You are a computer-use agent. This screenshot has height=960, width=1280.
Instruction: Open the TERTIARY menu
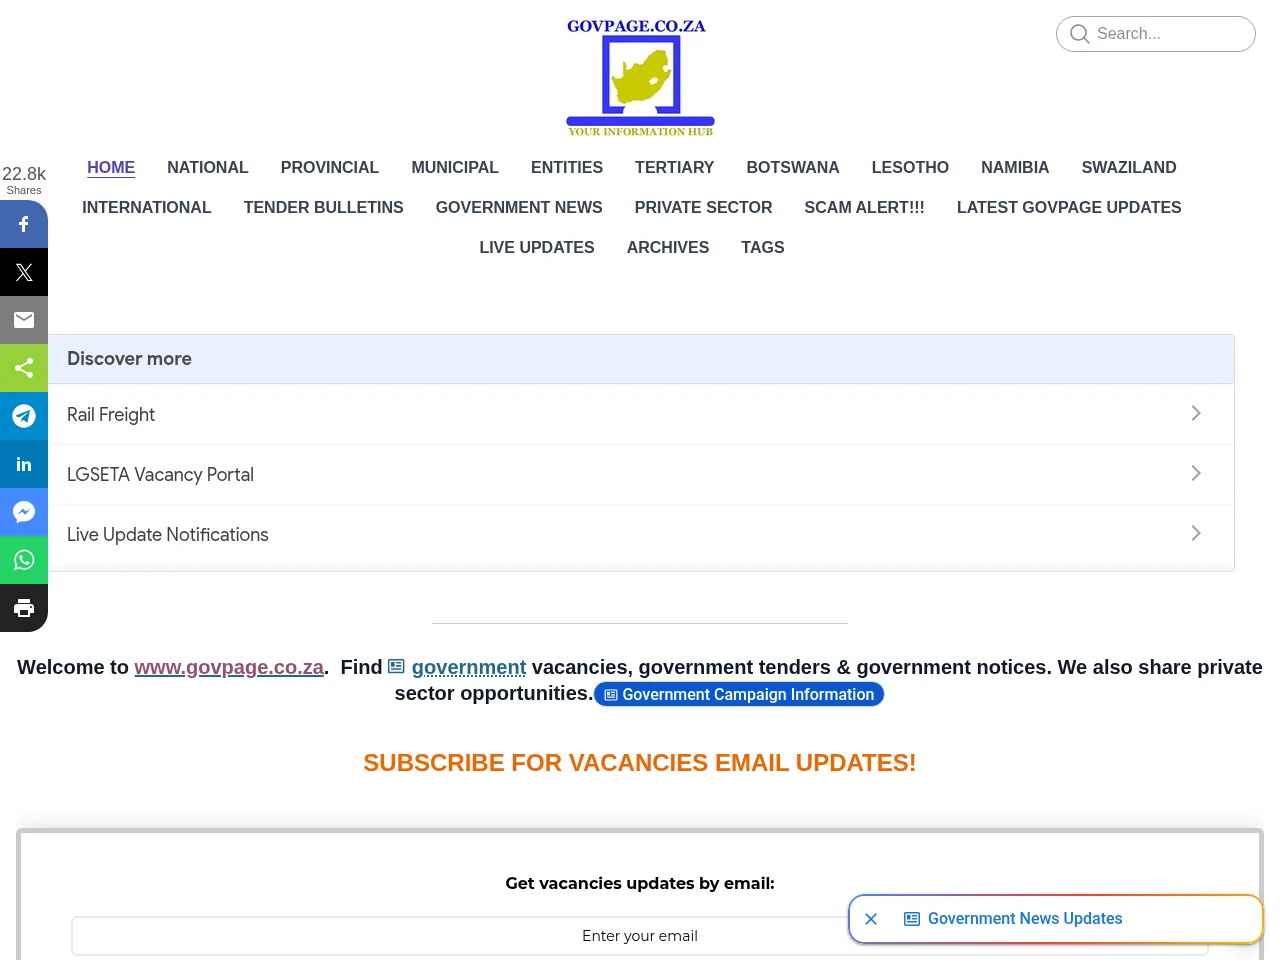click(674, 167)
